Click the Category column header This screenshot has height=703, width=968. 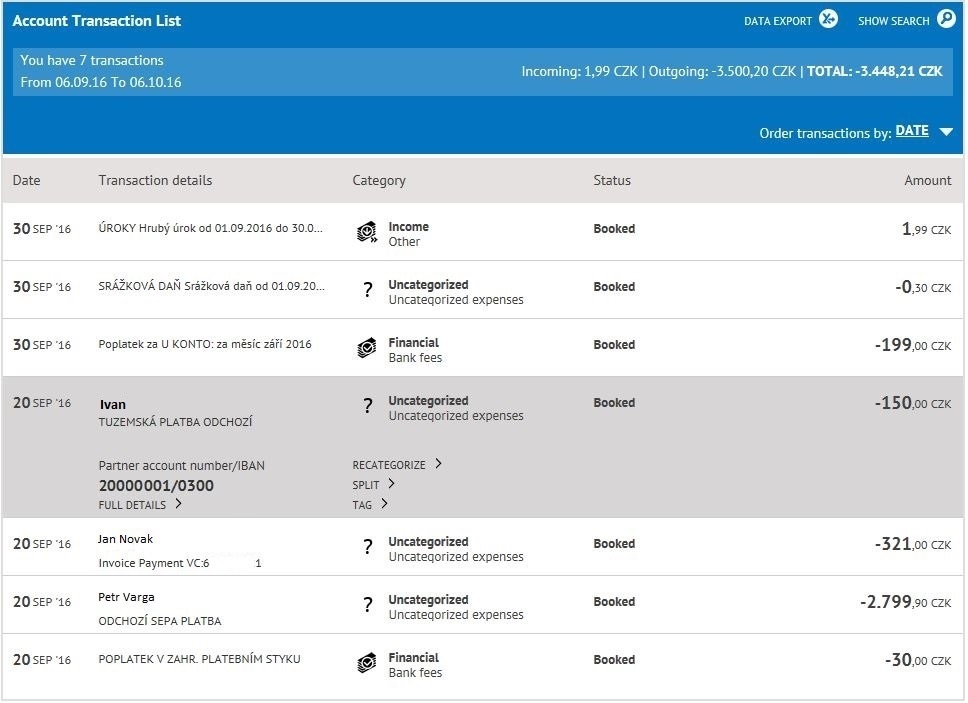point(379,180)
